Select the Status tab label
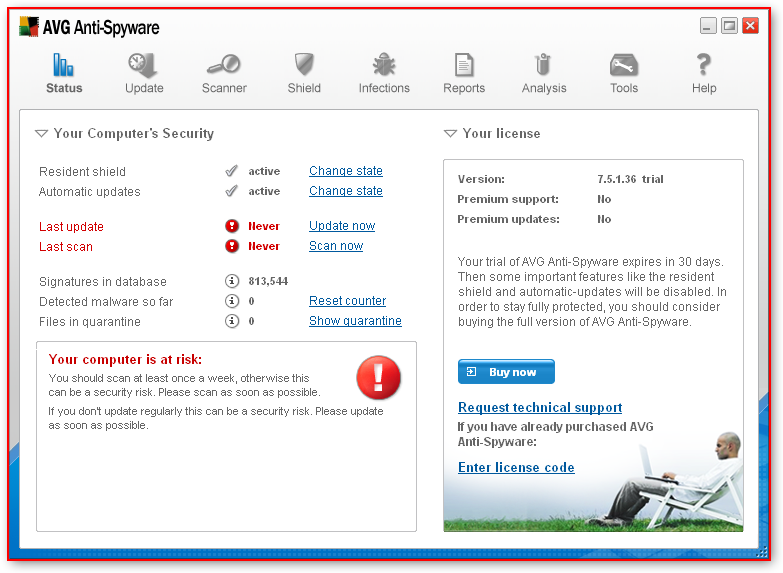Screen dimensions: 783x573 click(x=64, y=88)
